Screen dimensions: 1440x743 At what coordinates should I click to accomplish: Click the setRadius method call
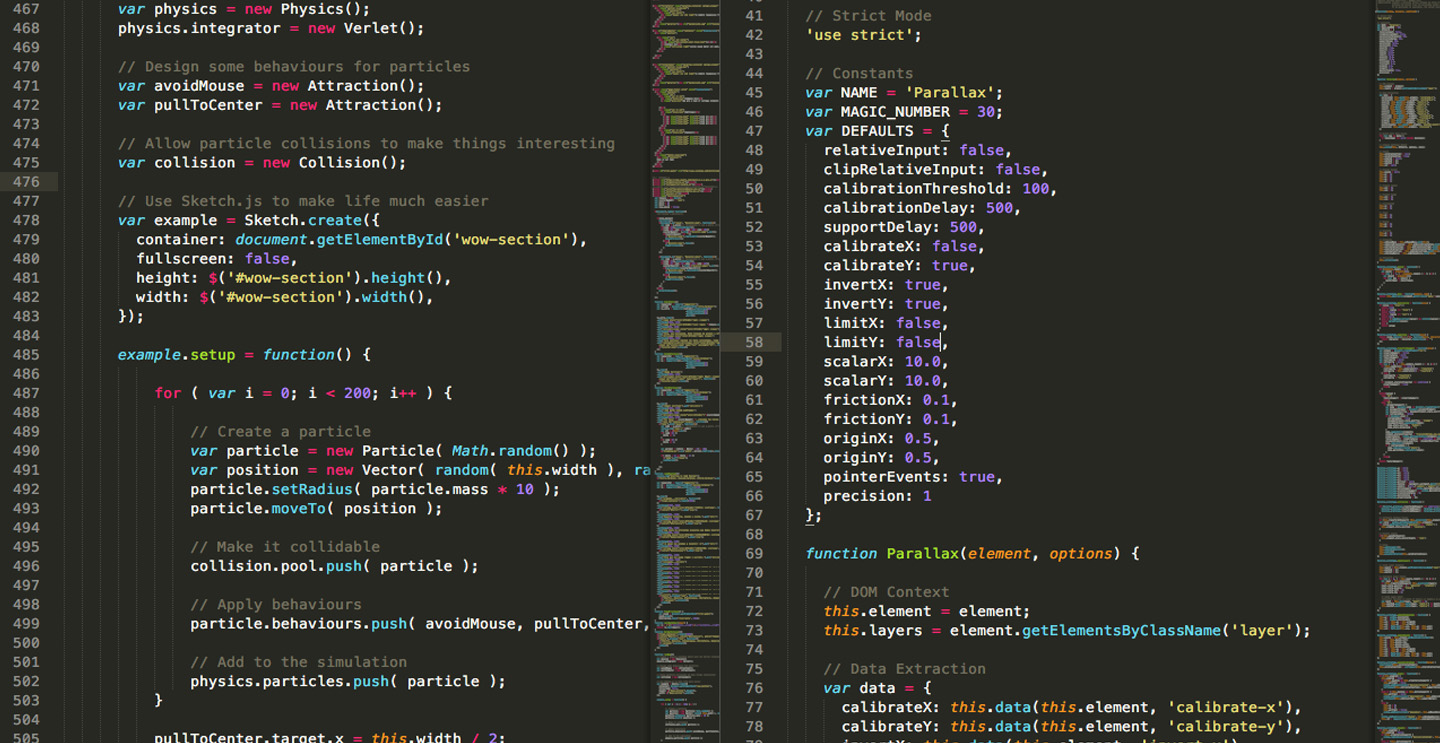pos(298,489)
